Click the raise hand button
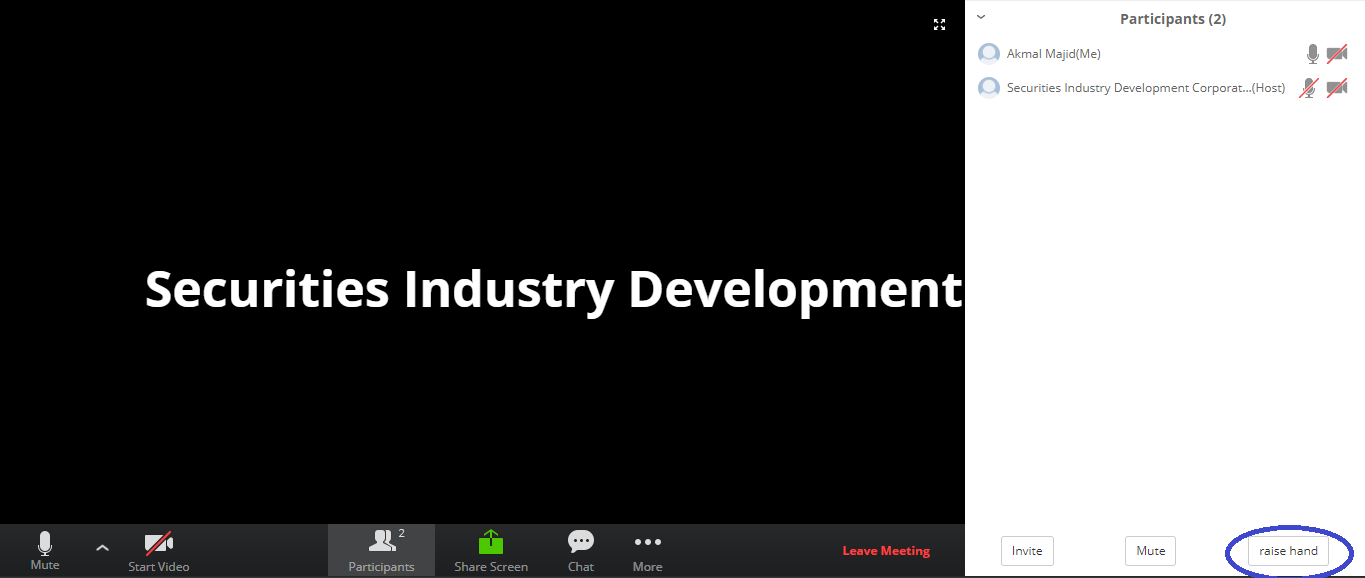Screen dimensions: 1365x578 point(1289,551)
